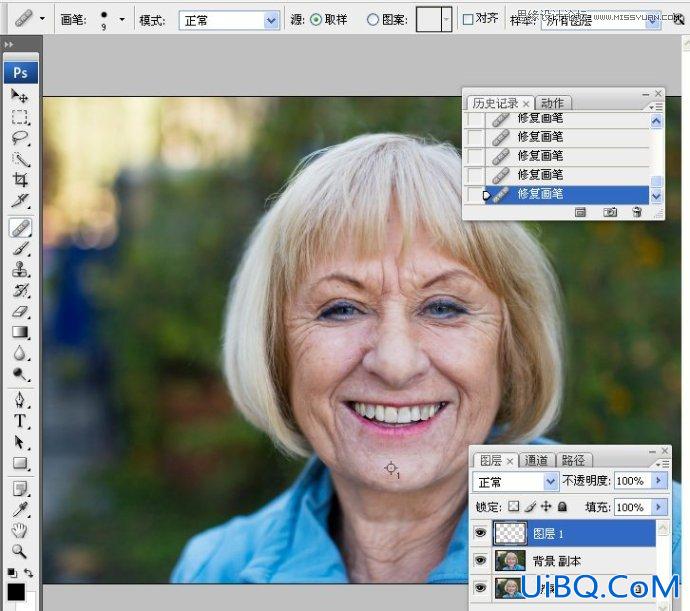The height and width of the screenshot is (611, 690).
Task: Click the pattern preview swatch
Action: [x=429, y=20]
